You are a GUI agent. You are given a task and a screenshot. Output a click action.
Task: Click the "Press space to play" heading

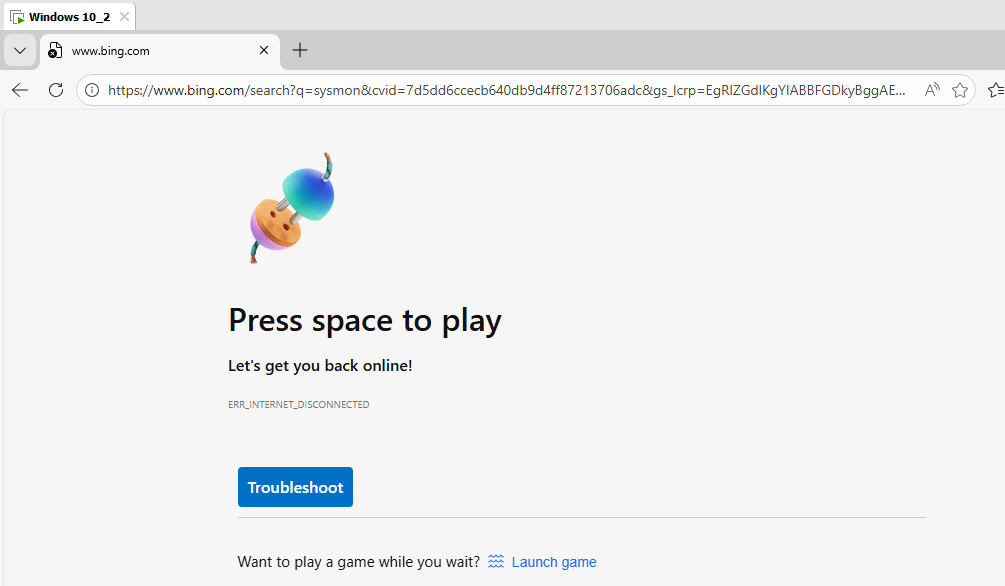pos(365,321)
